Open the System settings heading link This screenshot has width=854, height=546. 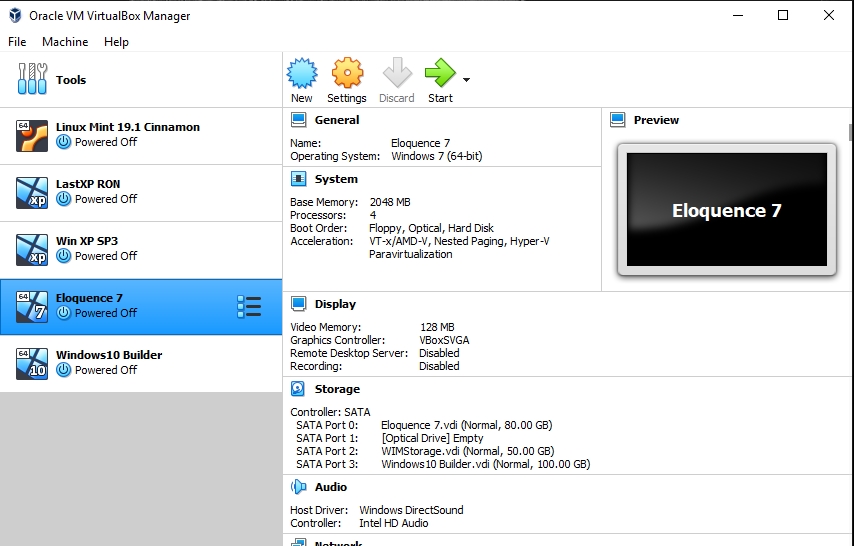click(336, 179)
